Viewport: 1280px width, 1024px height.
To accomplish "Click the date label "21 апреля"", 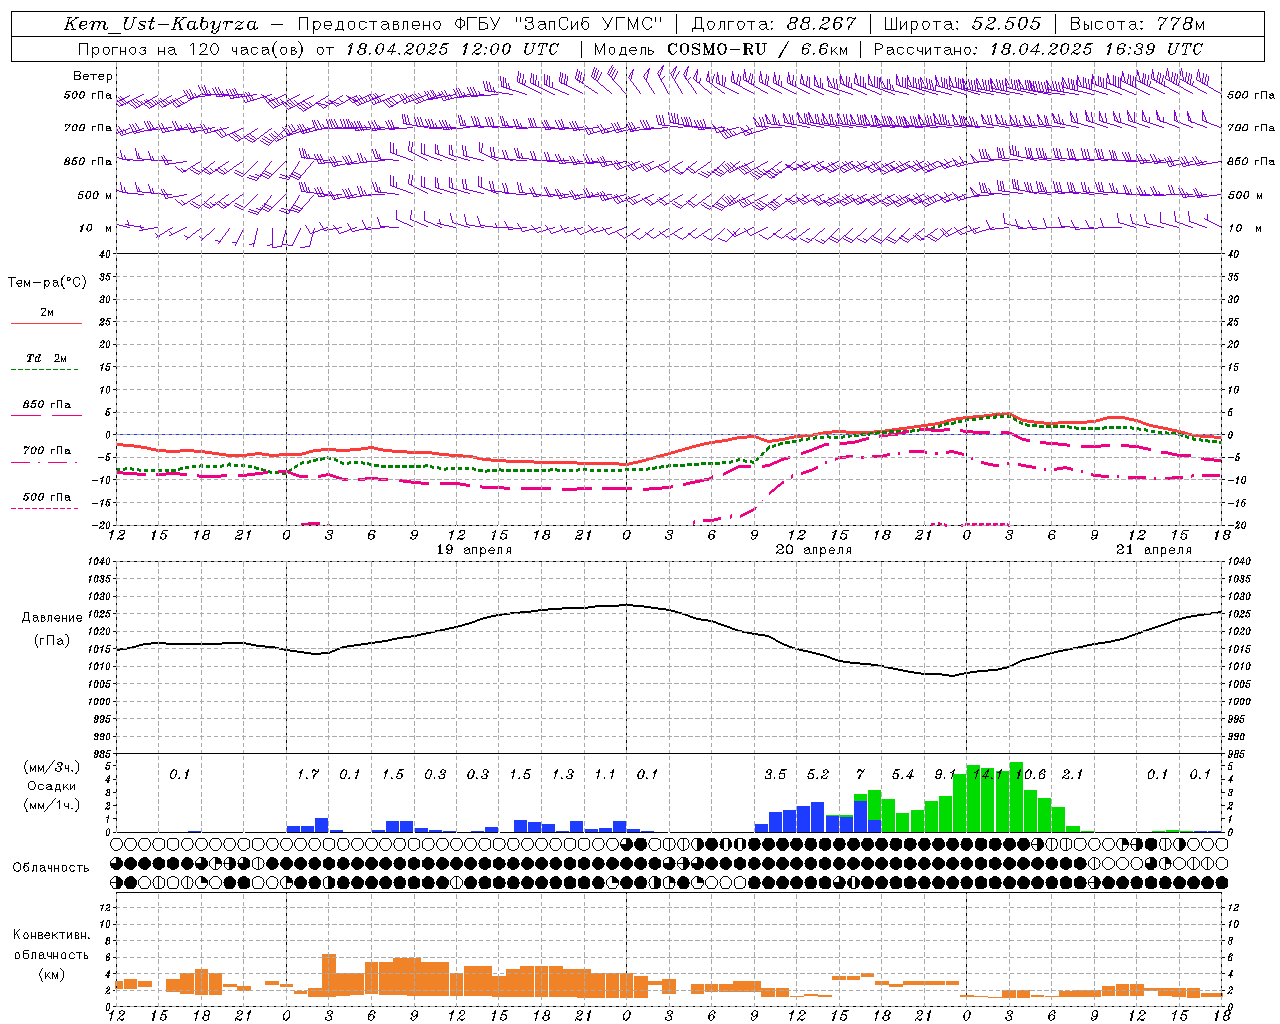I will click(x=1154, y=550).
